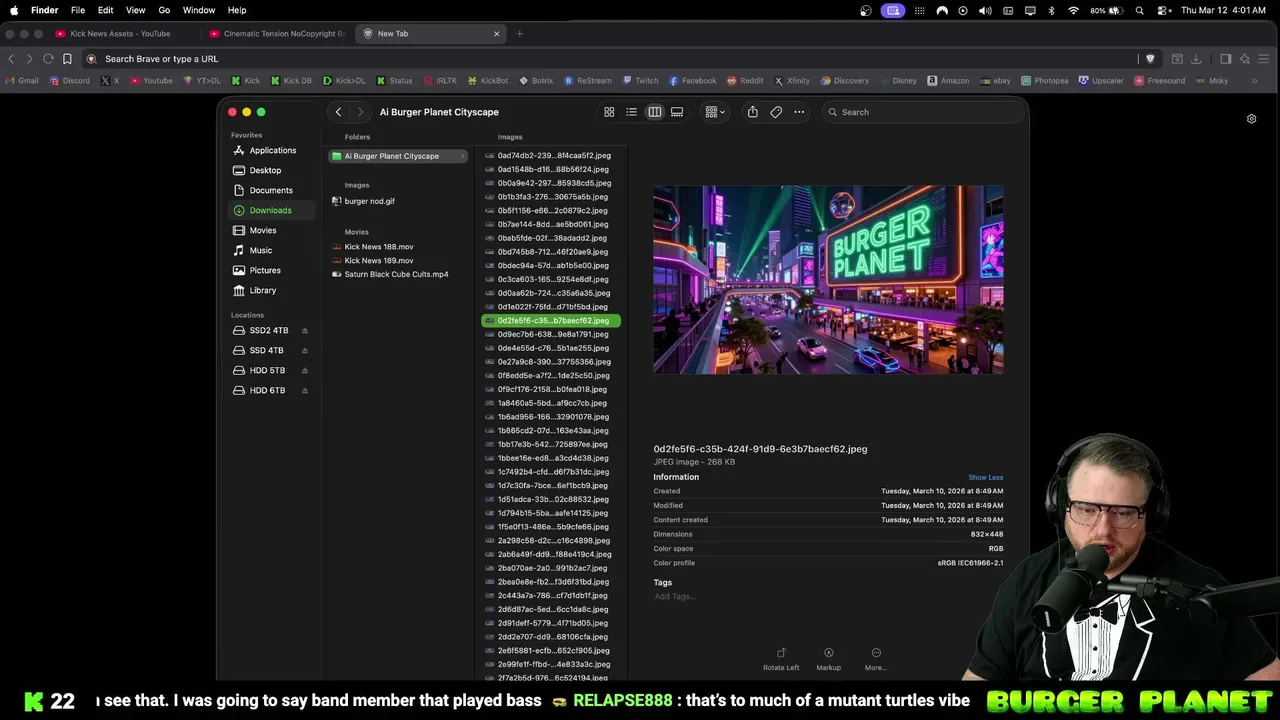Switch Finder to icon view
Image resolution: width=1280 pixels, height=720 pixels.
pyautogui.click(x=609, y=112)
